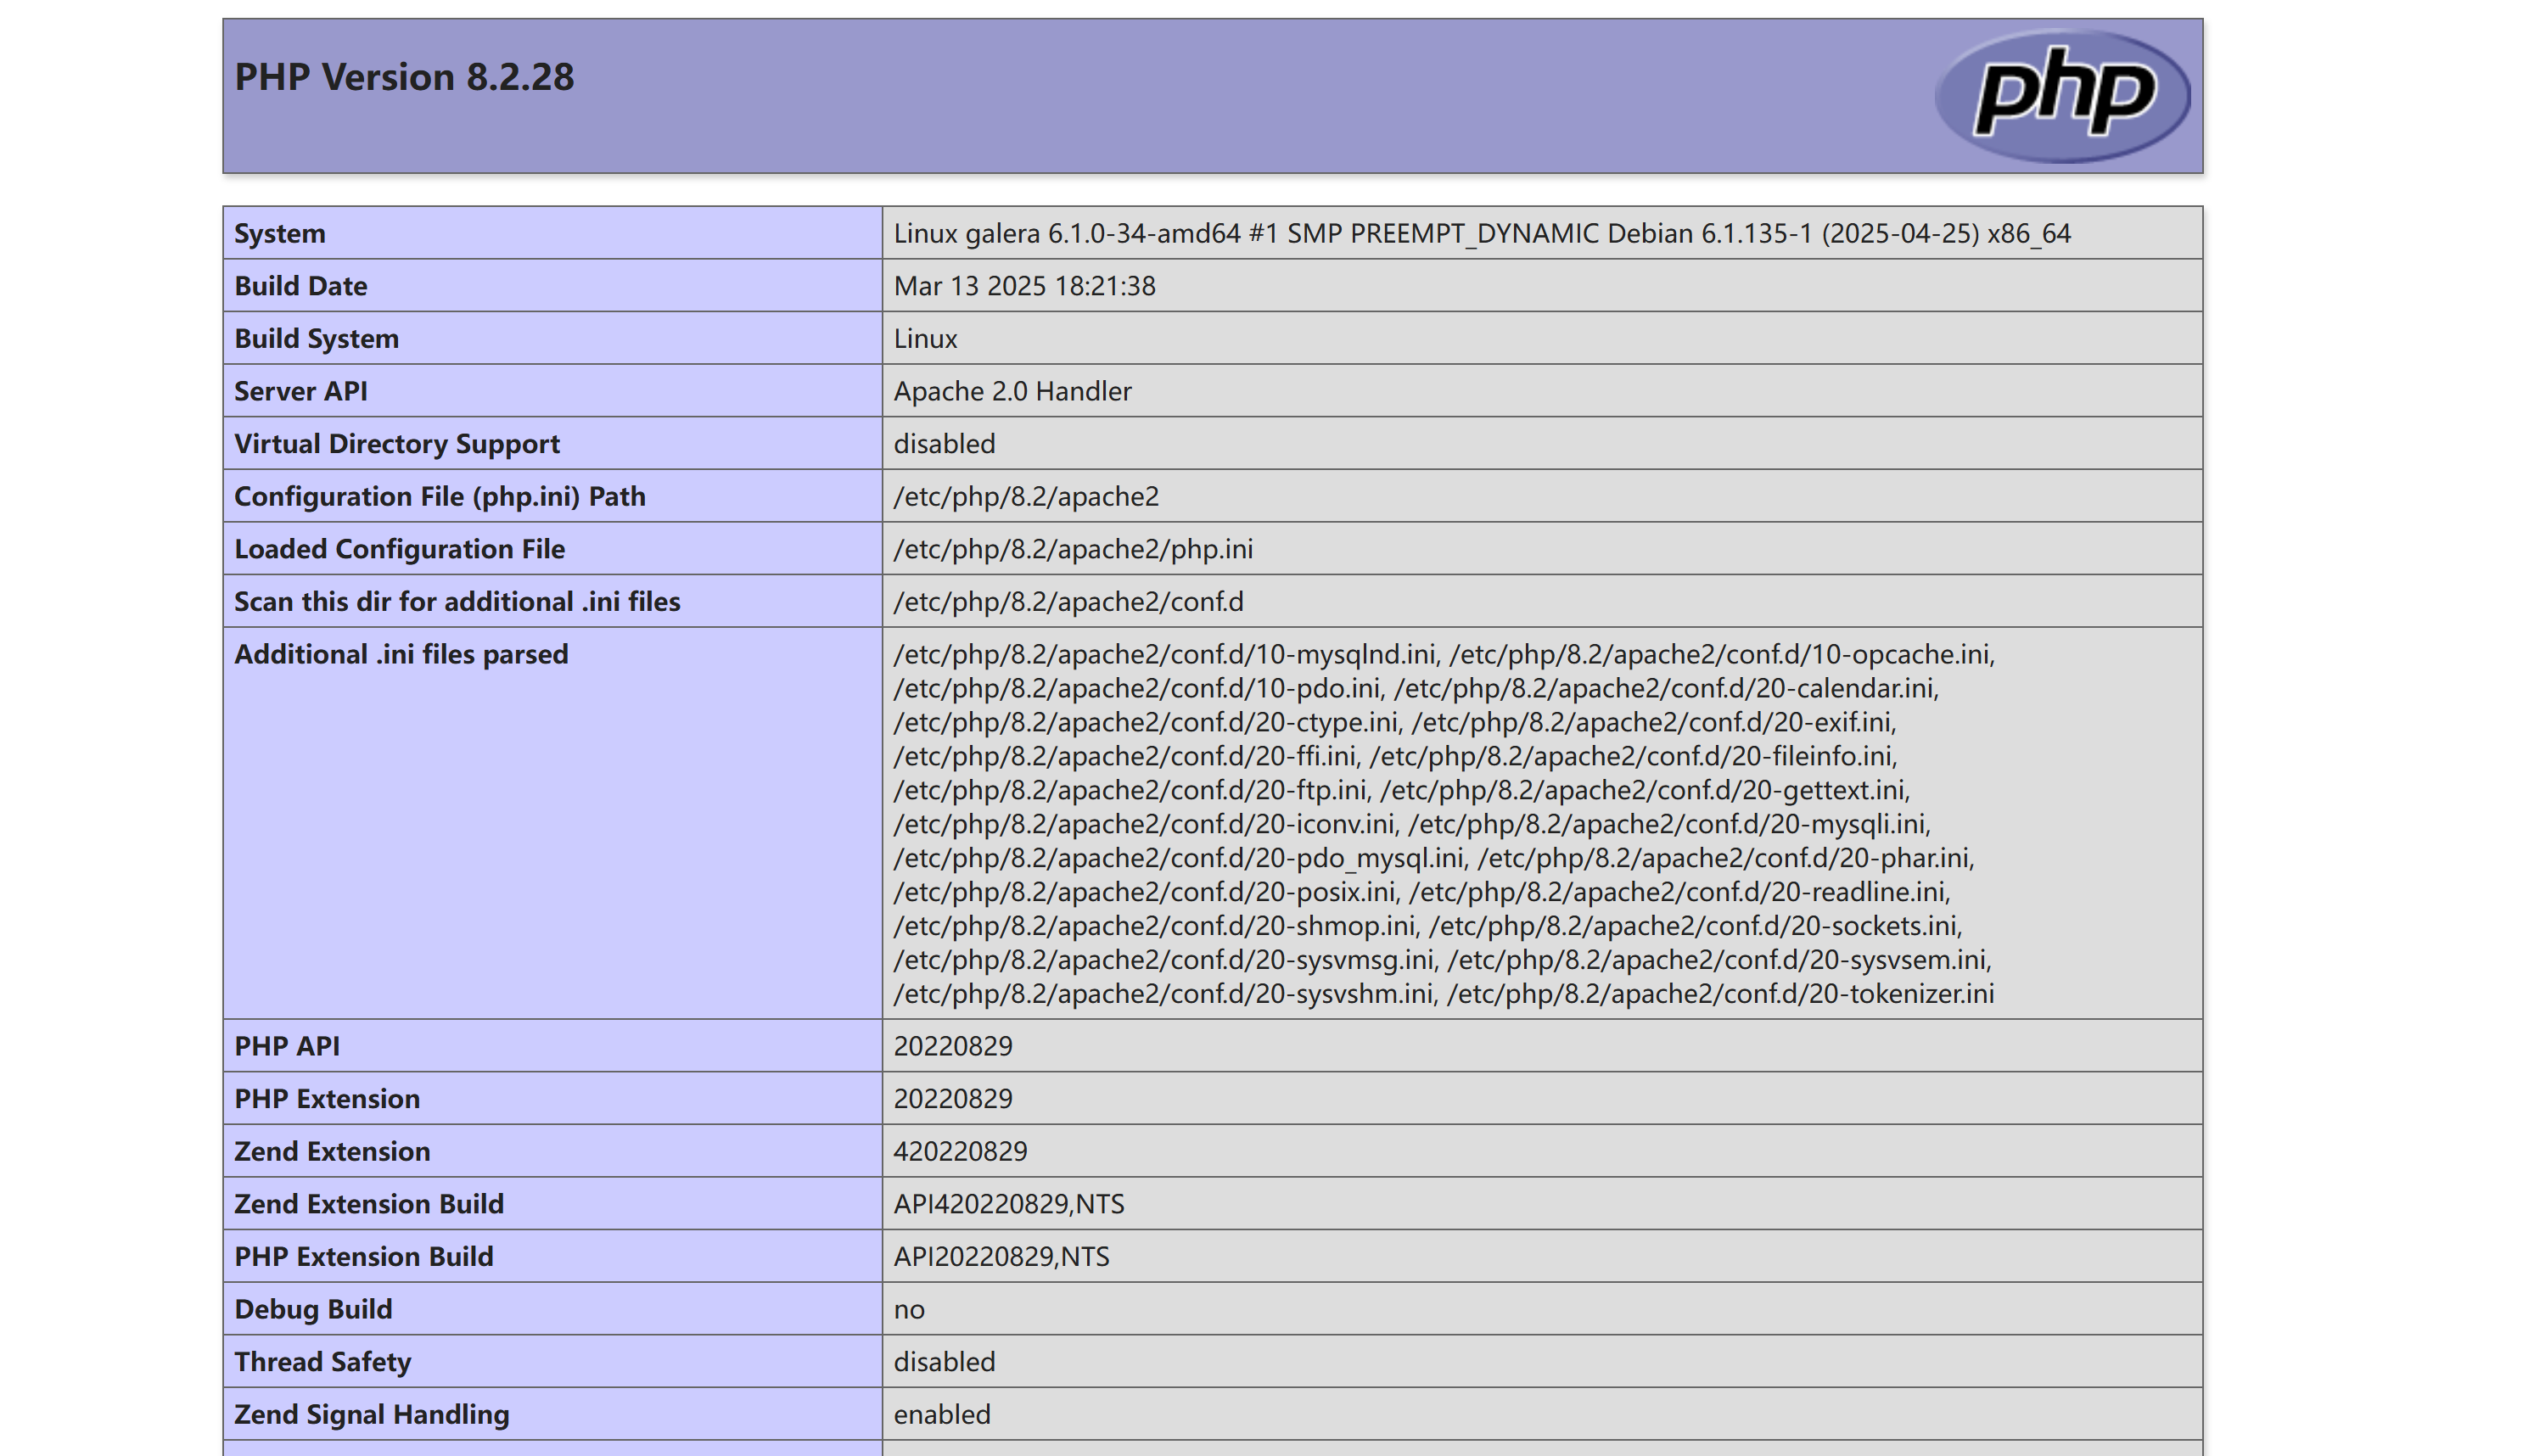The height and width of the screenshot is (1456, 2523).
Task: Click the 'Zend Extension Build' label
Action: [368, 1204]
